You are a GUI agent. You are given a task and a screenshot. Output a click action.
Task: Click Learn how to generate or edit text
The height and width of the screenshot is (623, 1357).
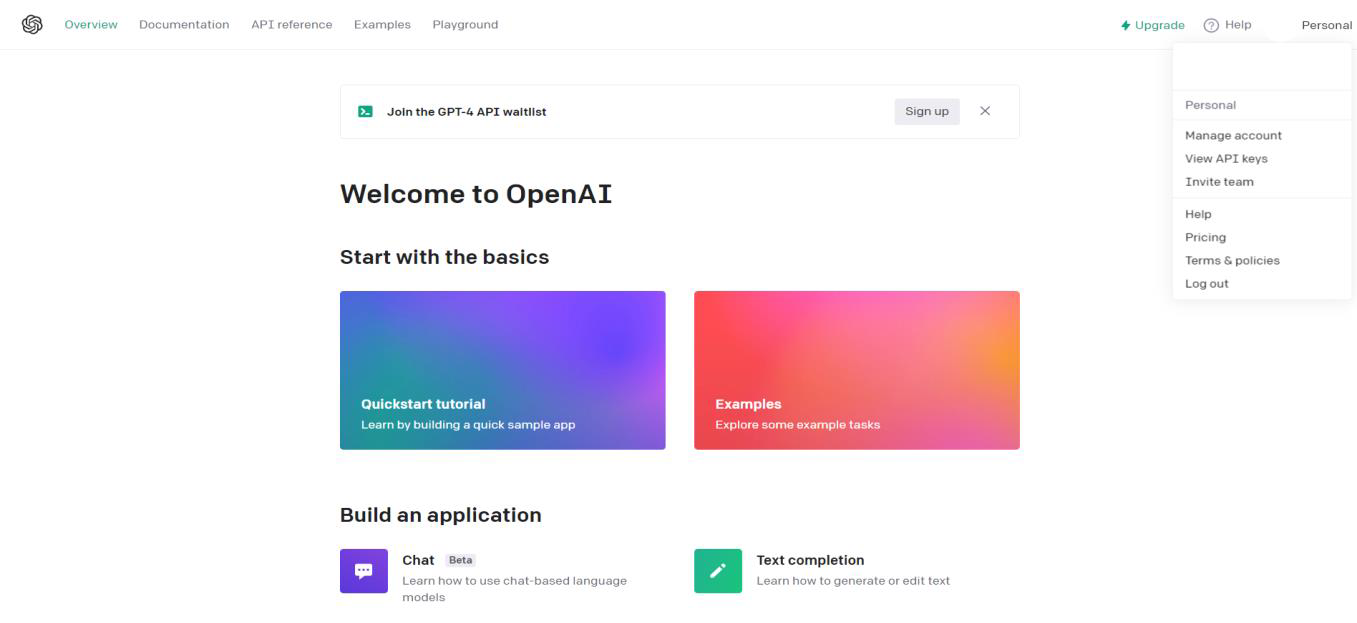point(853,581)
